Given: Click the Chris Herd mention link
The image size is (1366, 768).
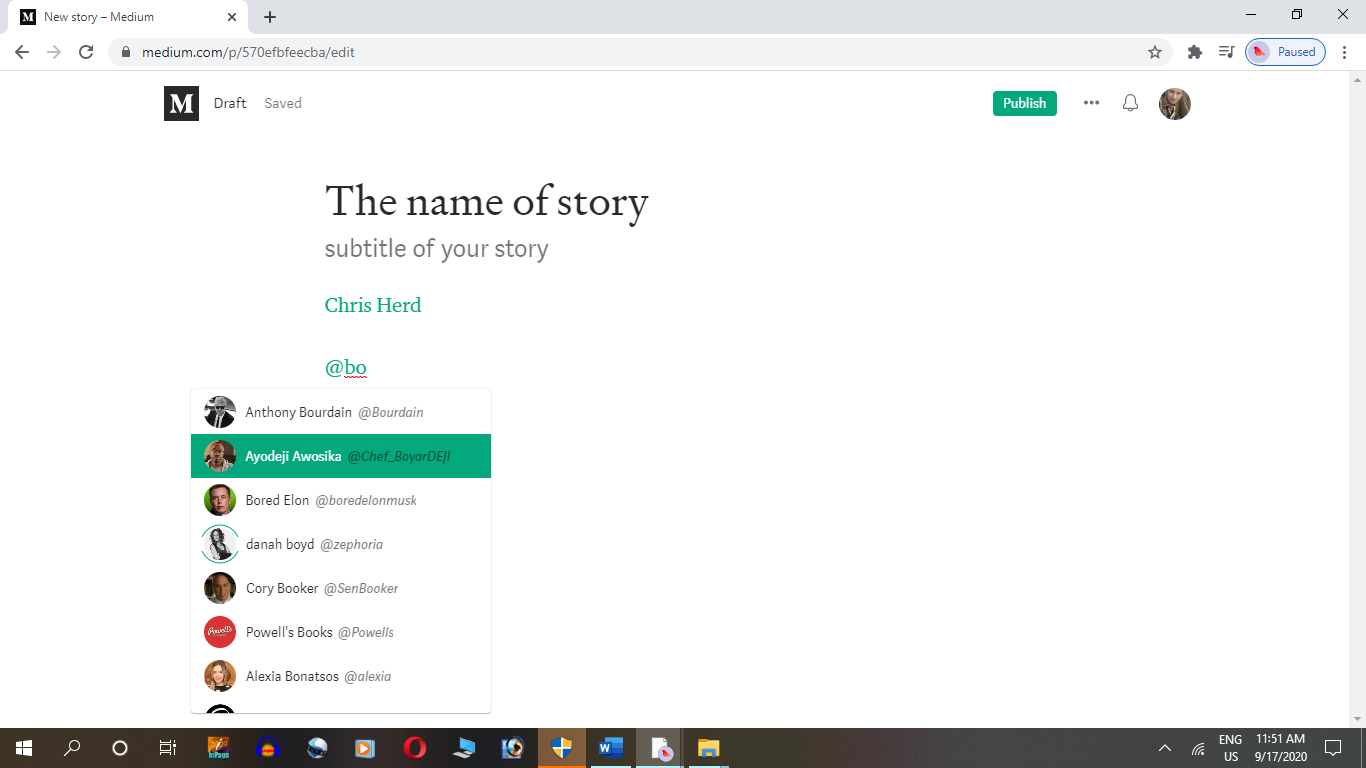Looking at the screenshot, I should click(373, 305).
